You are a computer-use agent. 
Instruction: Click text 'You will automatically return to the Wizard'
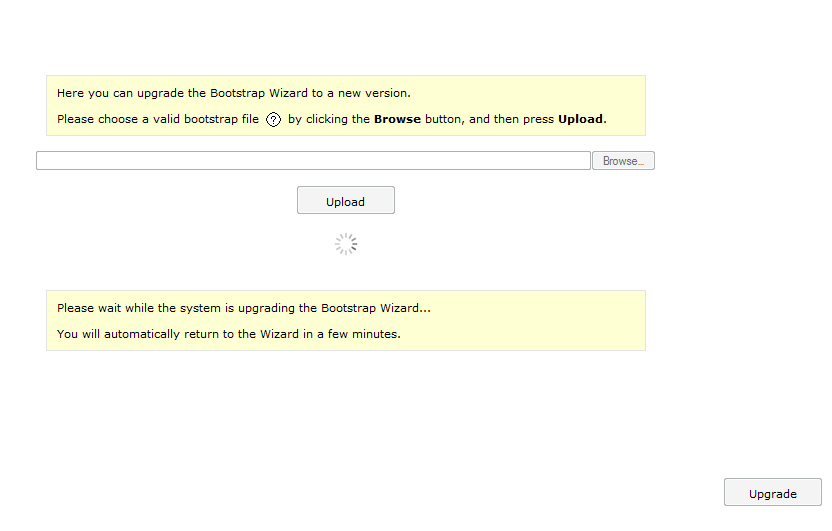178,334
